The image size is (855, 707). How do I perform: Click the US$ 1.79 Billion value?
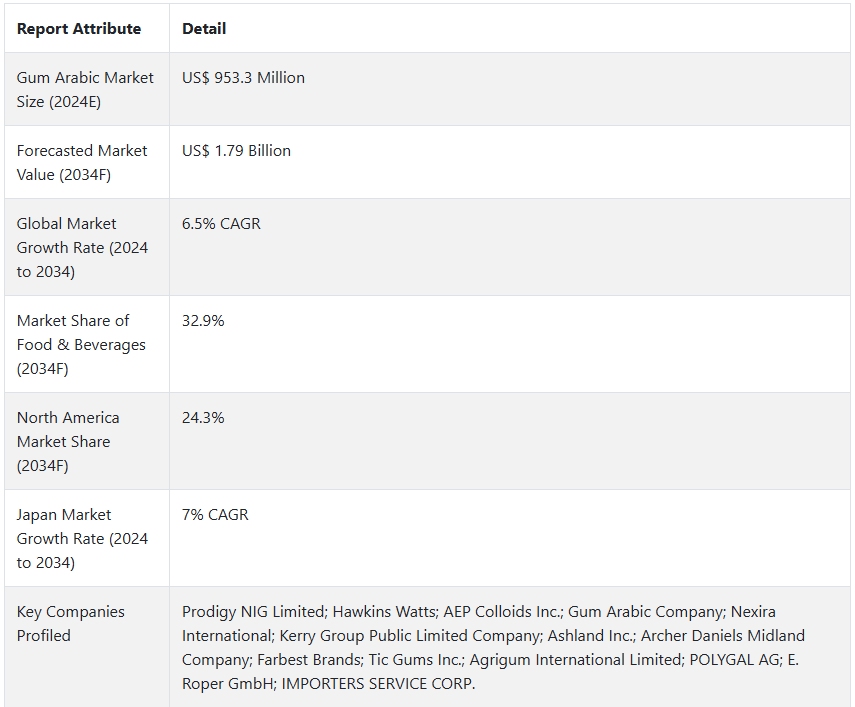tap(236, 151)
